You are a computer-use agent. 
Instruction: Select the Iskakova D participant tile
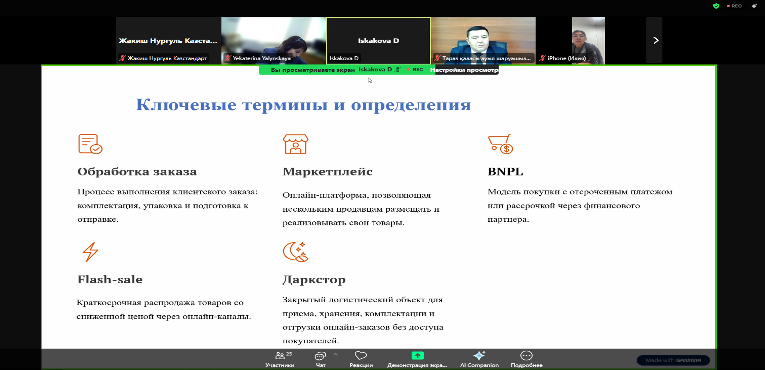tap(379, 41)
